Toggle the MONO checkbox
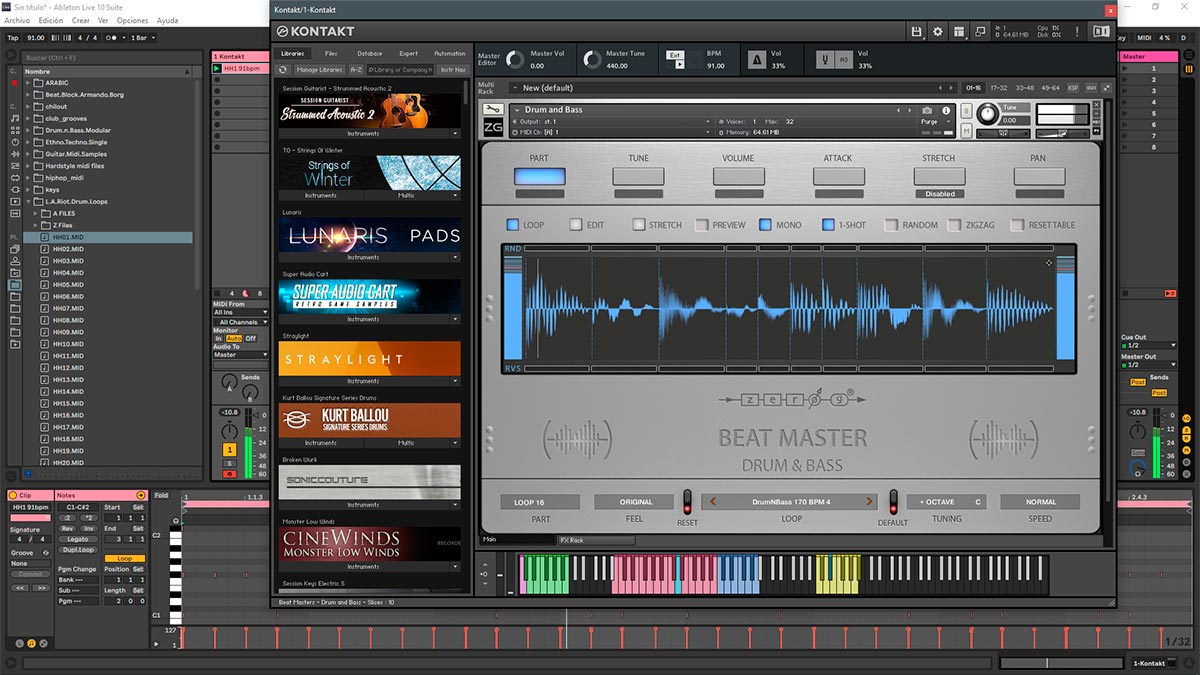 [766, 225]
